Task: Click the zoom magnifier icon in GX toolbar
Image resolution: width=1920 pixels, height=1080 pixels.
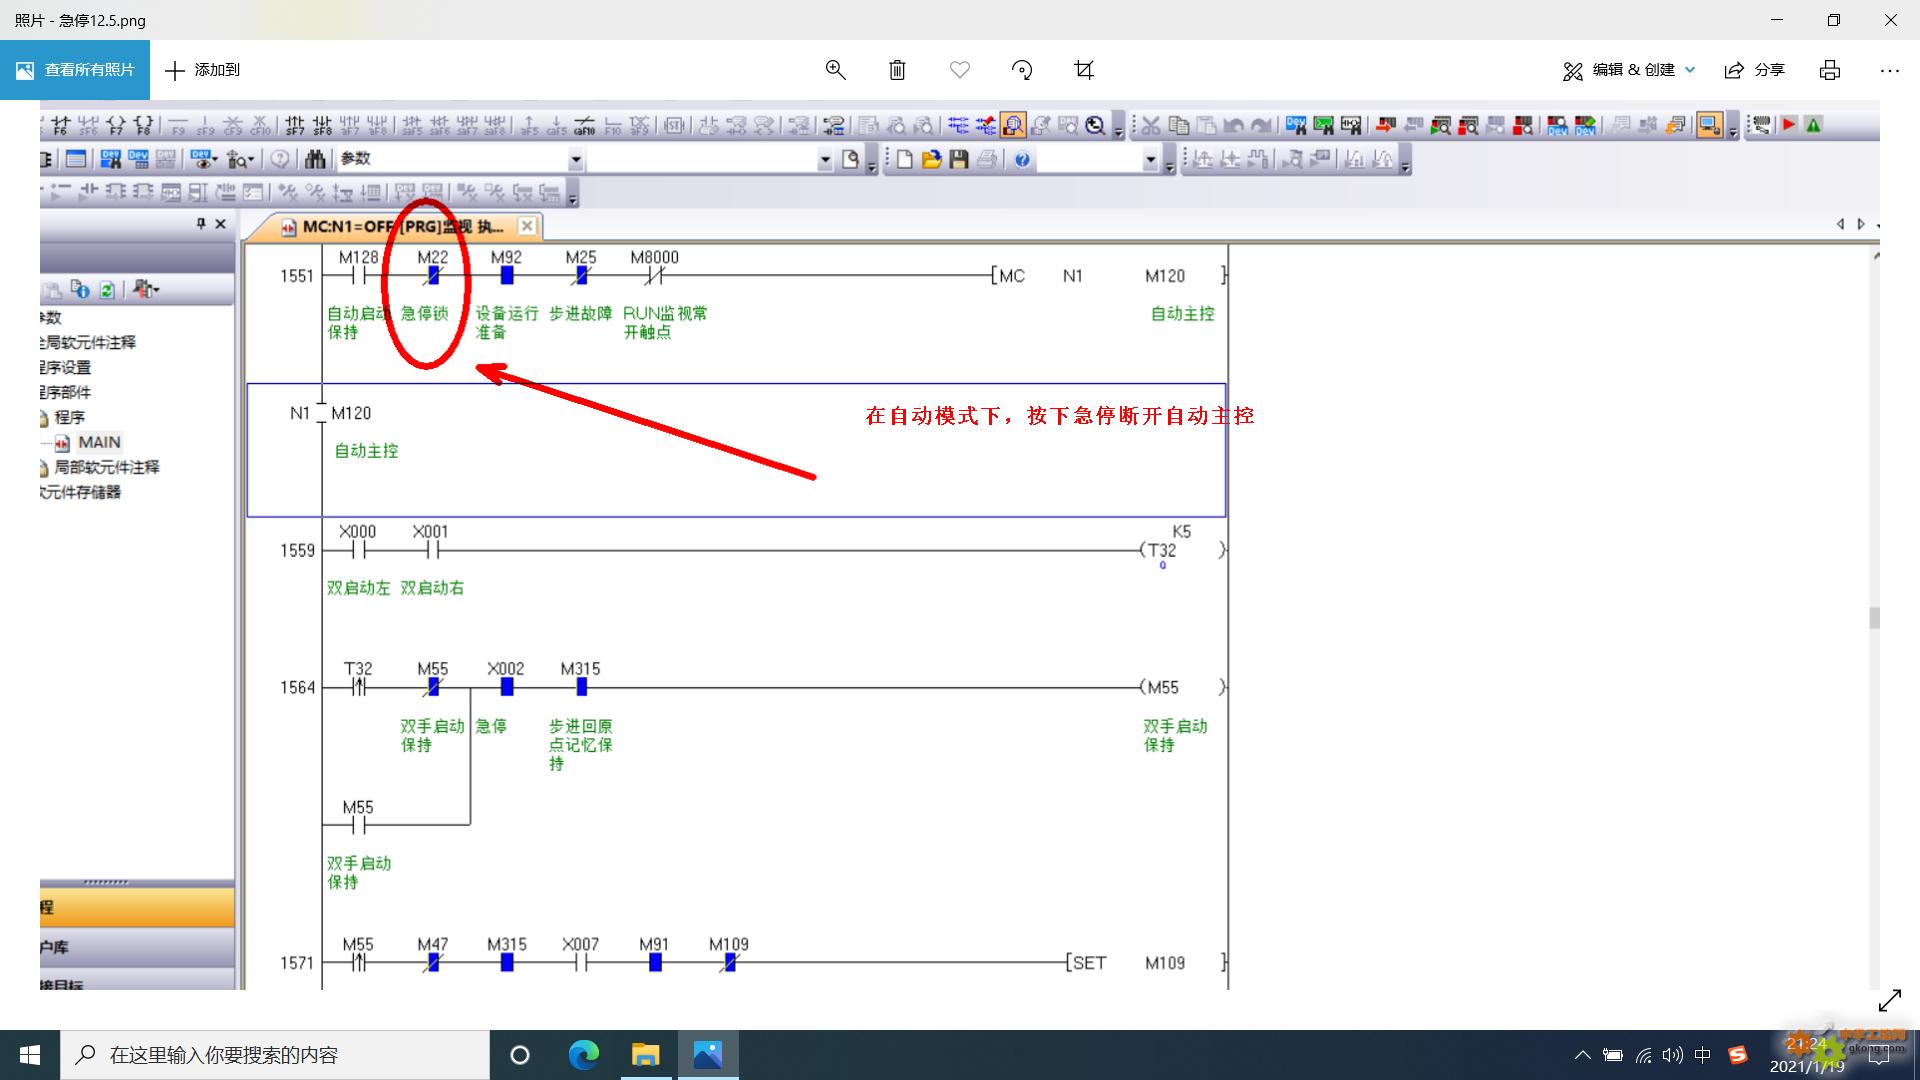Action: 1096,125
